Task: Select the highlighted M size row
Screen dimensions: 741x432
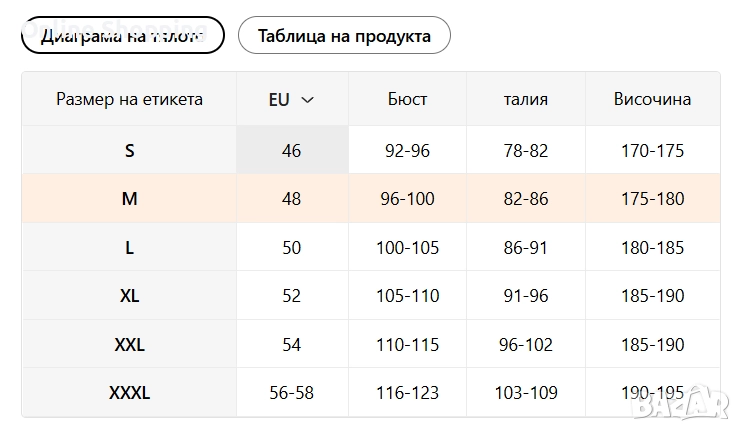Action: (x=129, y=199)
